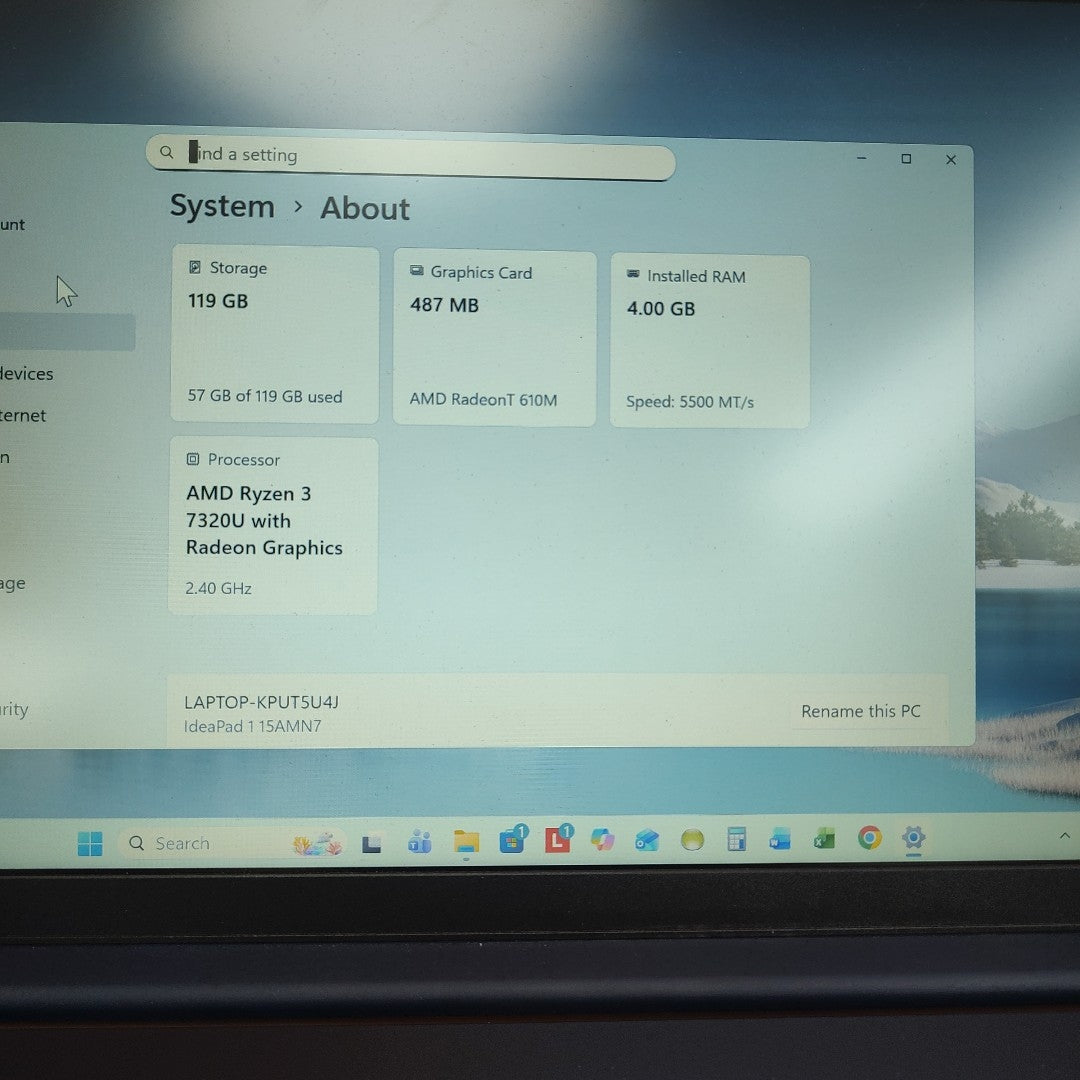The width and height of the screenshot is (1080, 1080).
Task: Click the magnifier icon in Find a setting
Action: click(x=167, y=152)
